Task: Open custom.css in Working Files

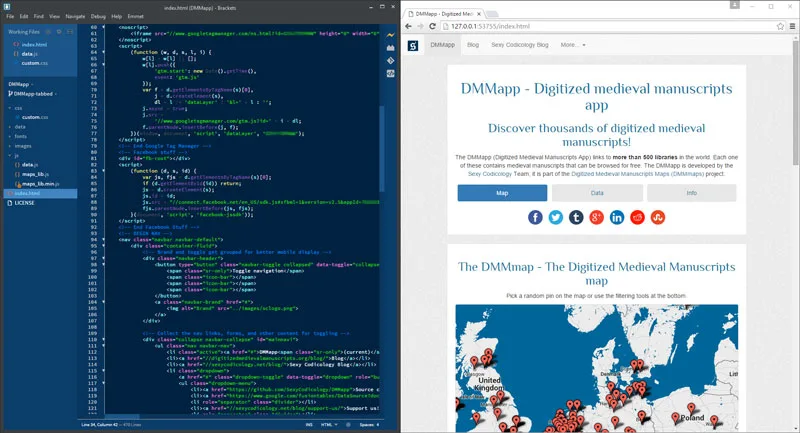Action: coord(35,63)
